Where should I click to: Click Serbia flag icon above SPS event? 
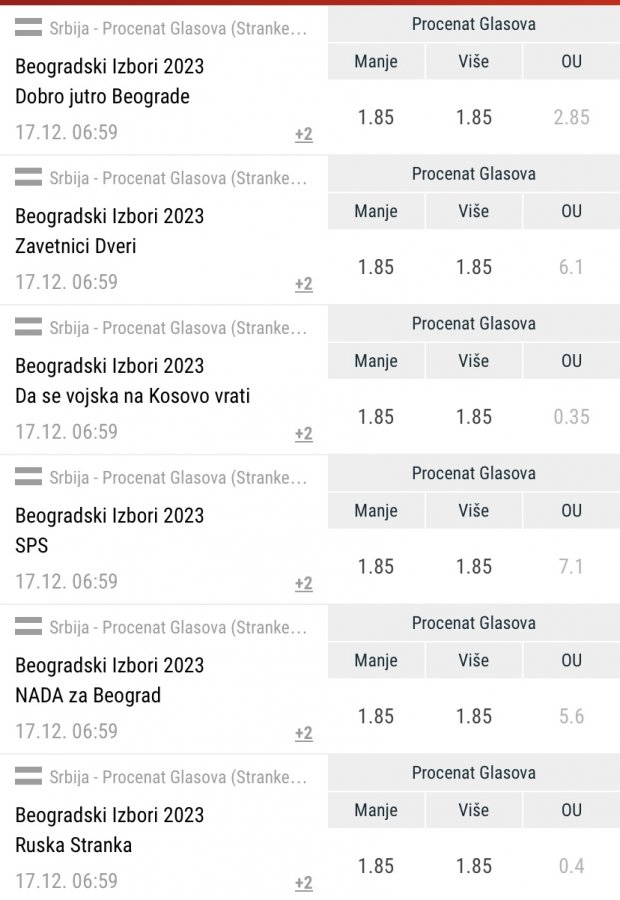click(x=28, y=477)
